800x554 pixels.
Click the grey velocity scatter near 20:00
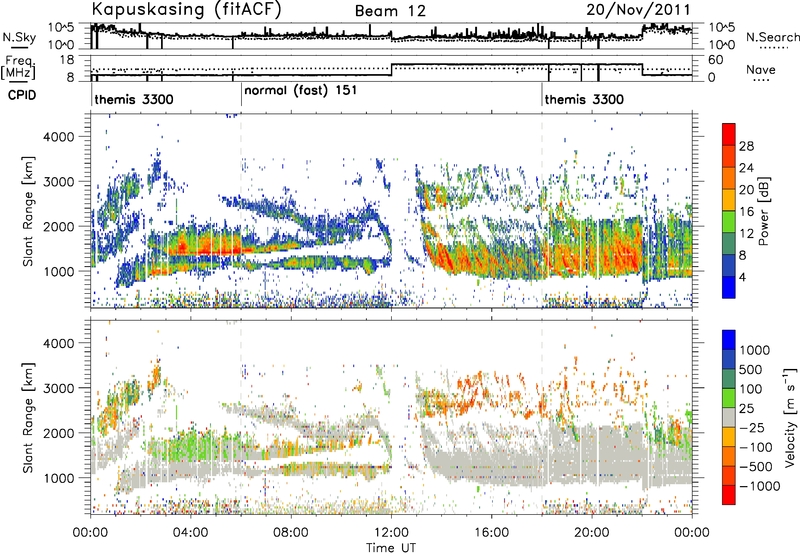point(592,454)
